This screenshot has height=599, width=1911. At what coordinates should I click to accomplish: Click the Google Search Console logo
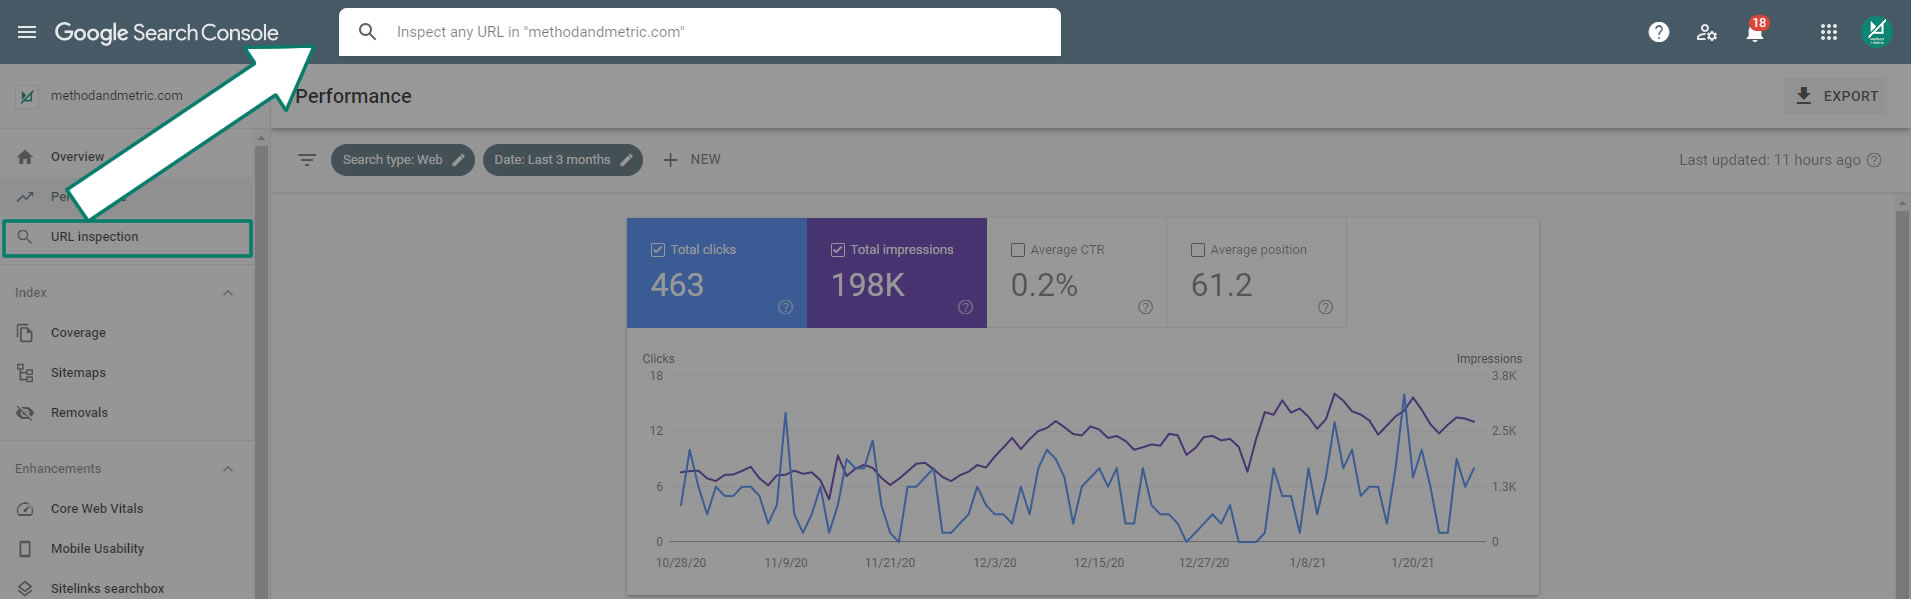pyautogui.click(x=166, y=32)
